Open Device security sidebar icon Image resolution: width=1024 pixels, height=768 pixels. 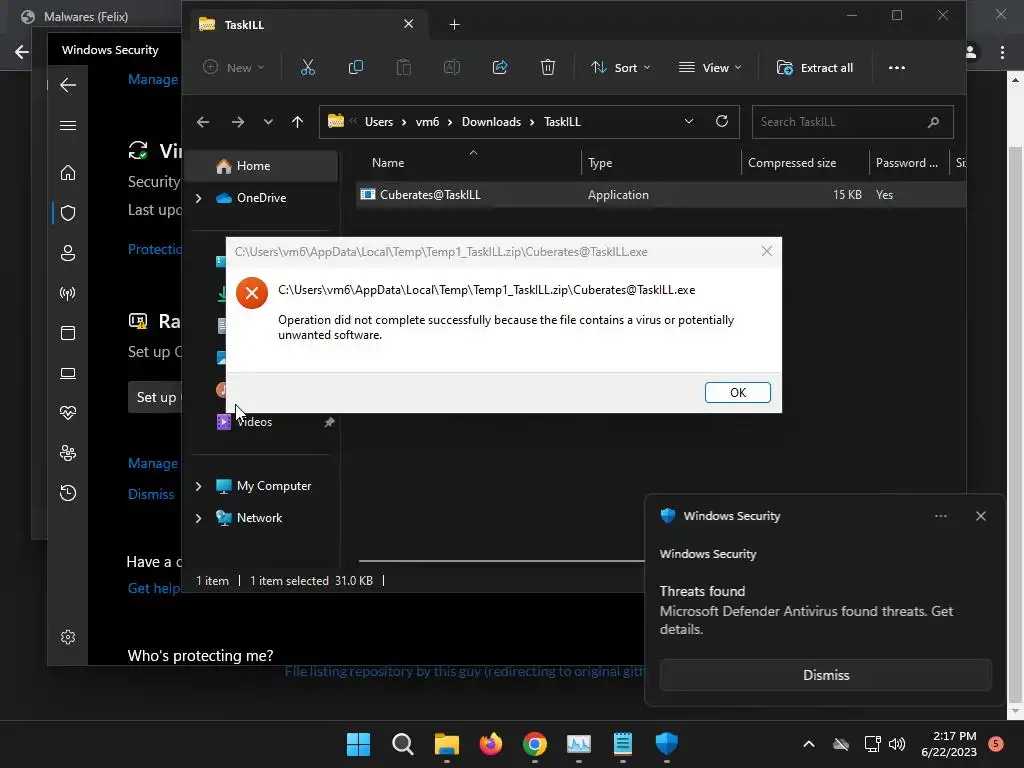click(68, 373)
